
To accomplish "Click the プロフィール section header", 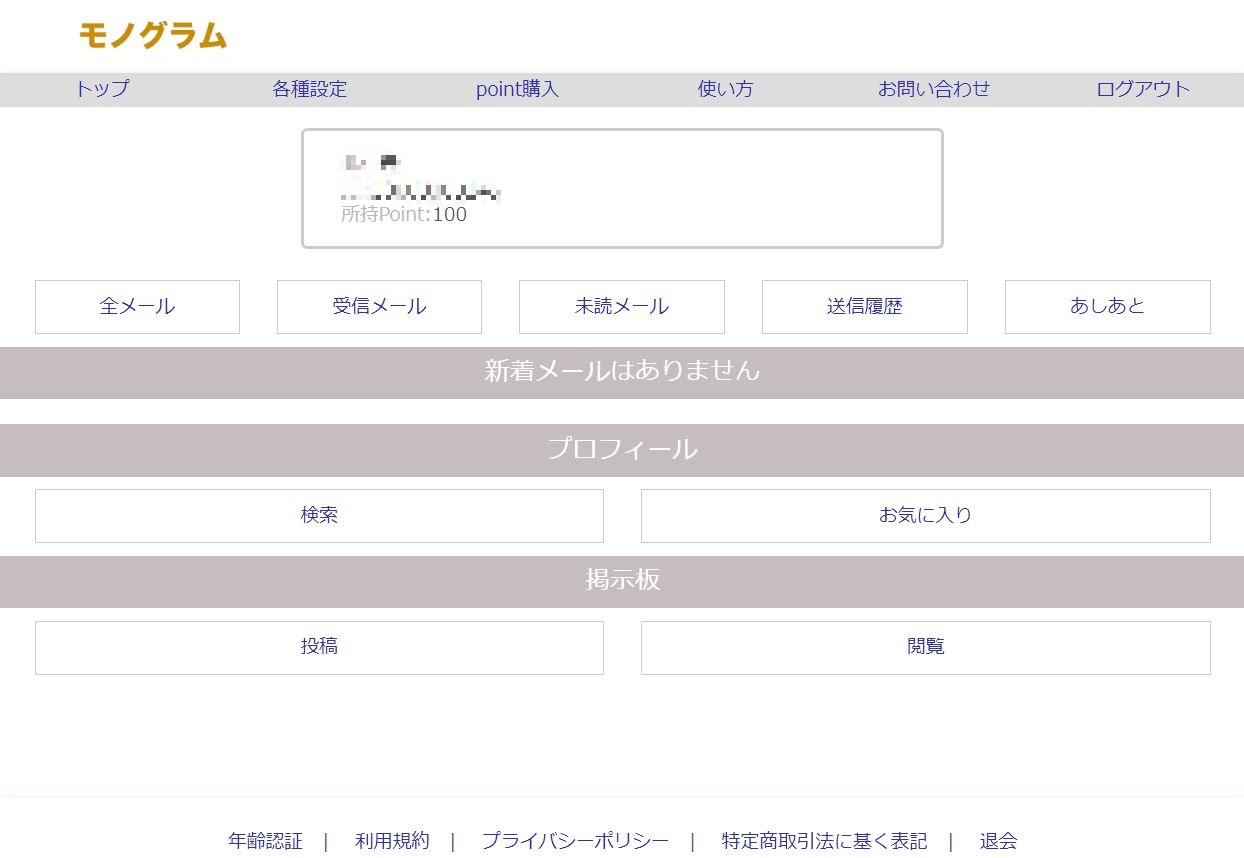I will click(x=622, y=450).
